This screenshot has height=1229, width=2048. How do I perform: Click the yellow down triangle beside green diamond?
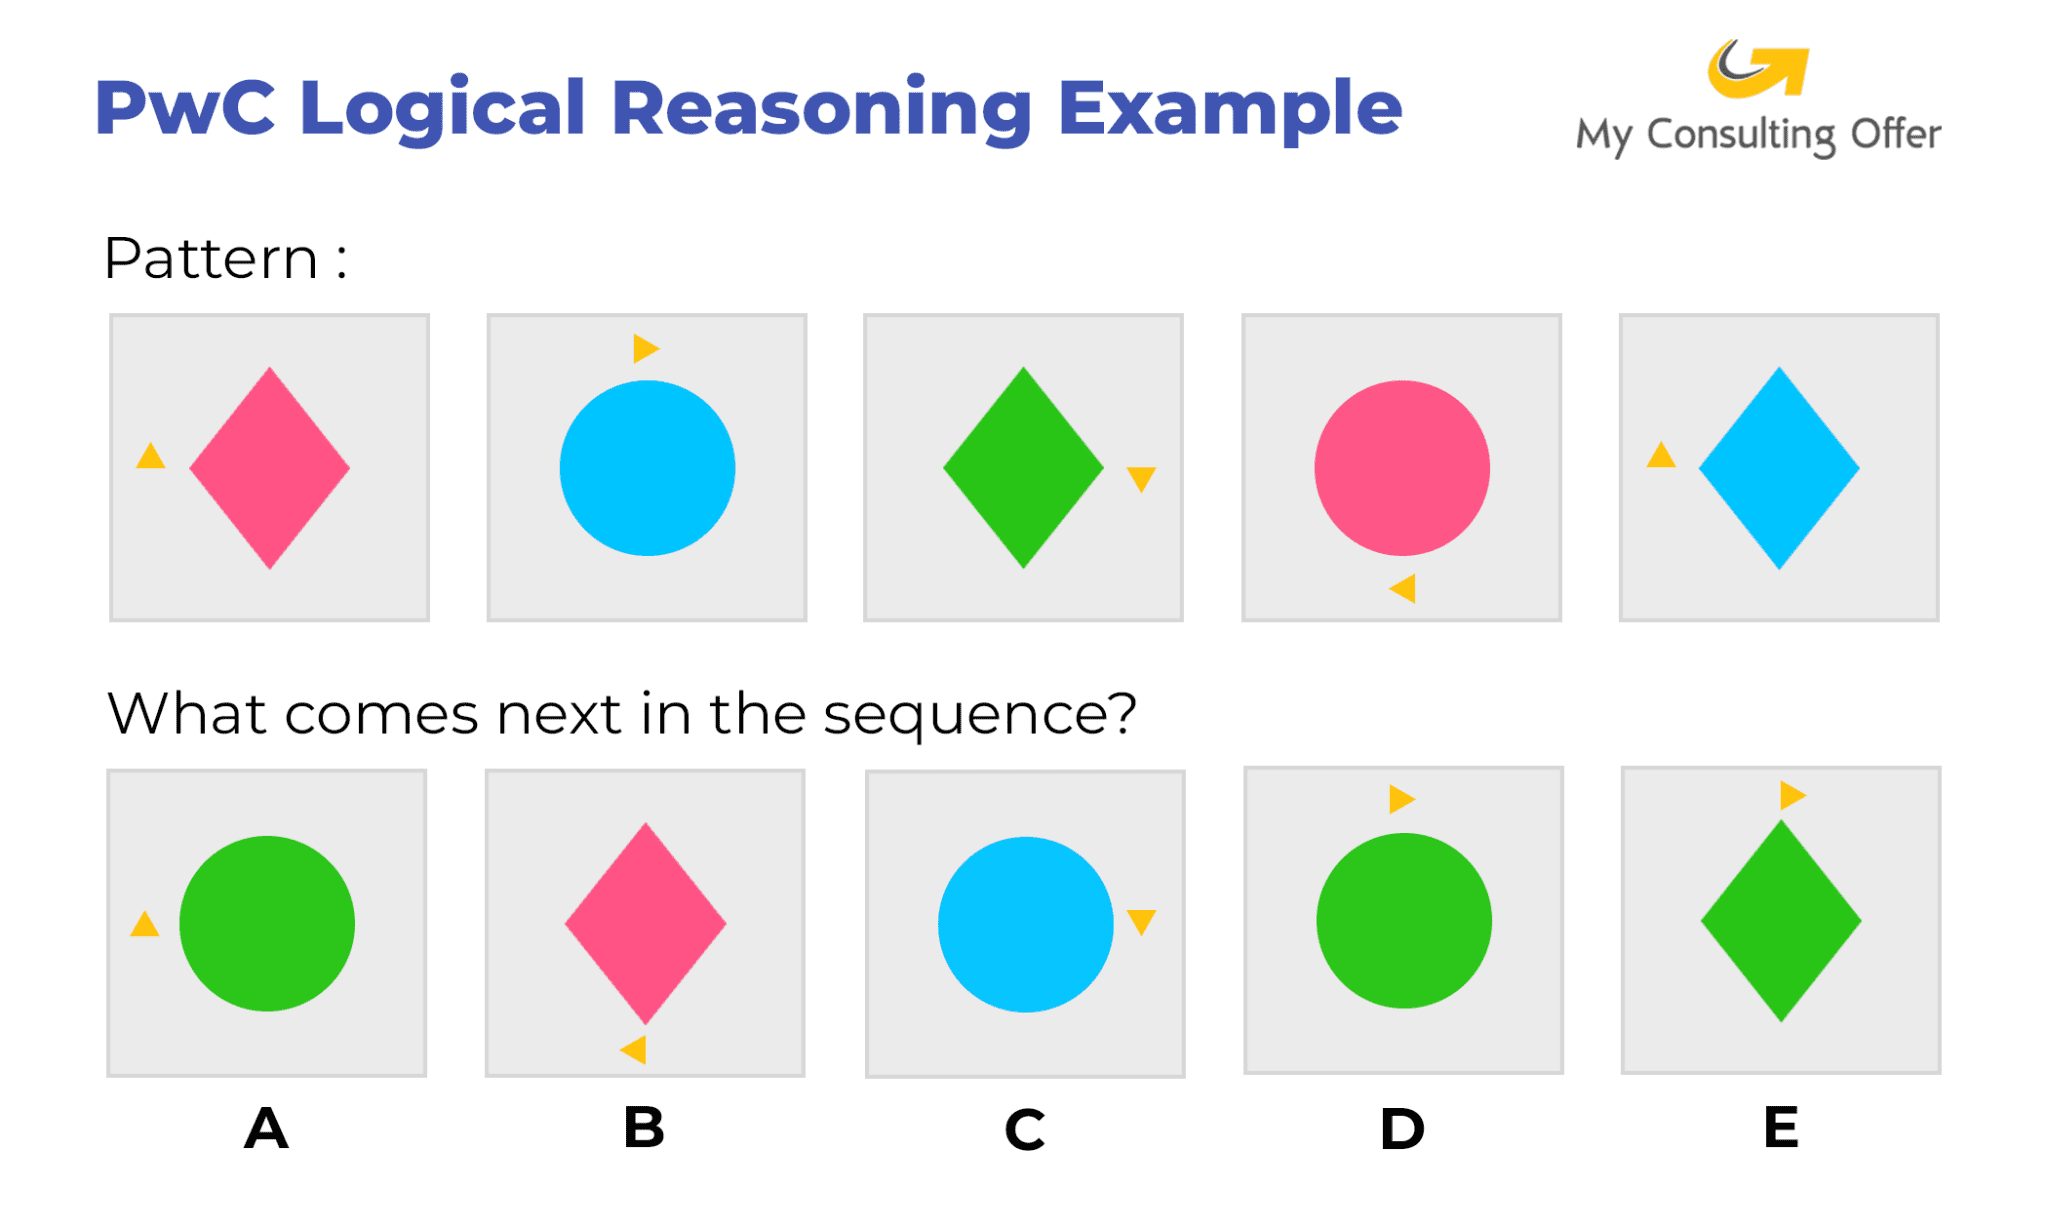(1141, 478)
